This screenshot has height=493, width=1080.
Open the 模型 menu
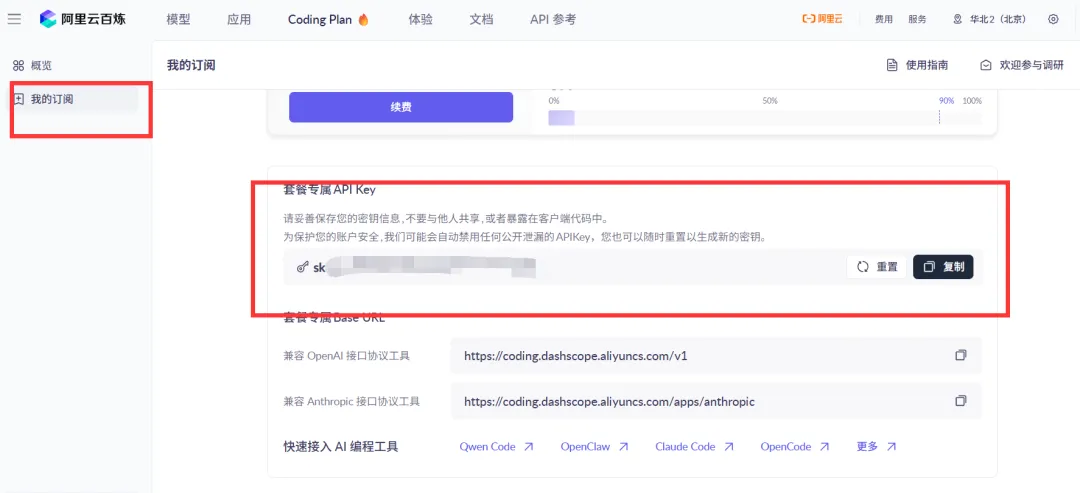point(178,19)
